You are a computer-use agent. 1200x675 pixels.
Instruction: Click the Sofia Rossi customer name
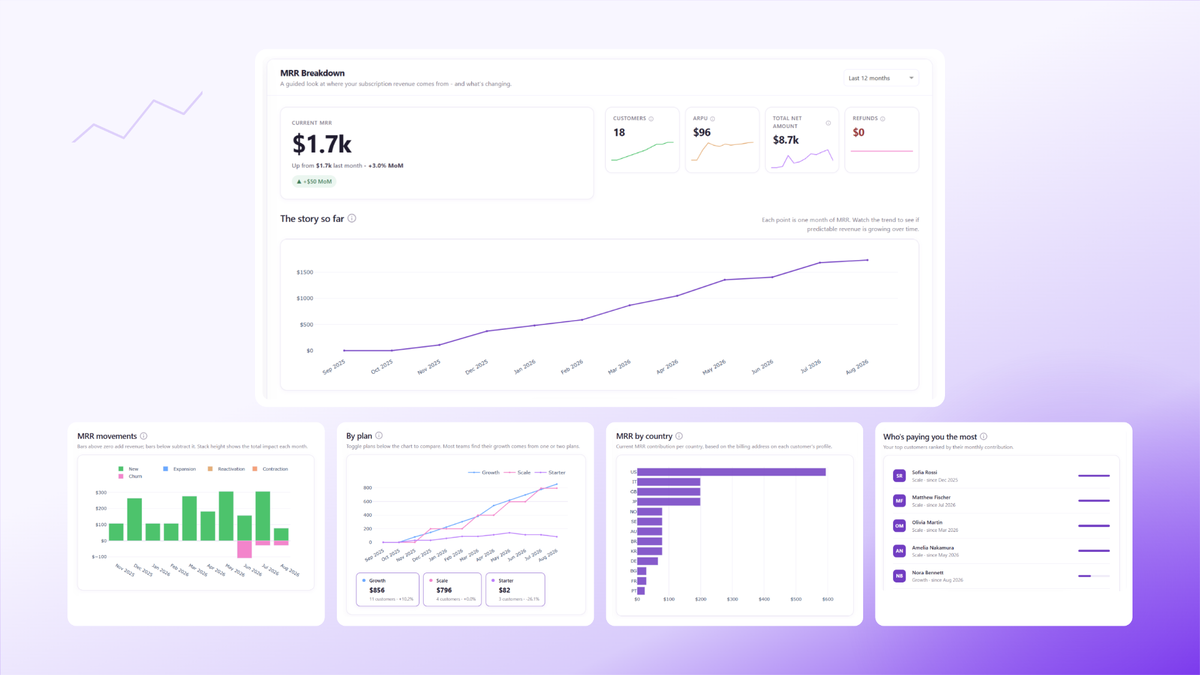pos(924,472)
